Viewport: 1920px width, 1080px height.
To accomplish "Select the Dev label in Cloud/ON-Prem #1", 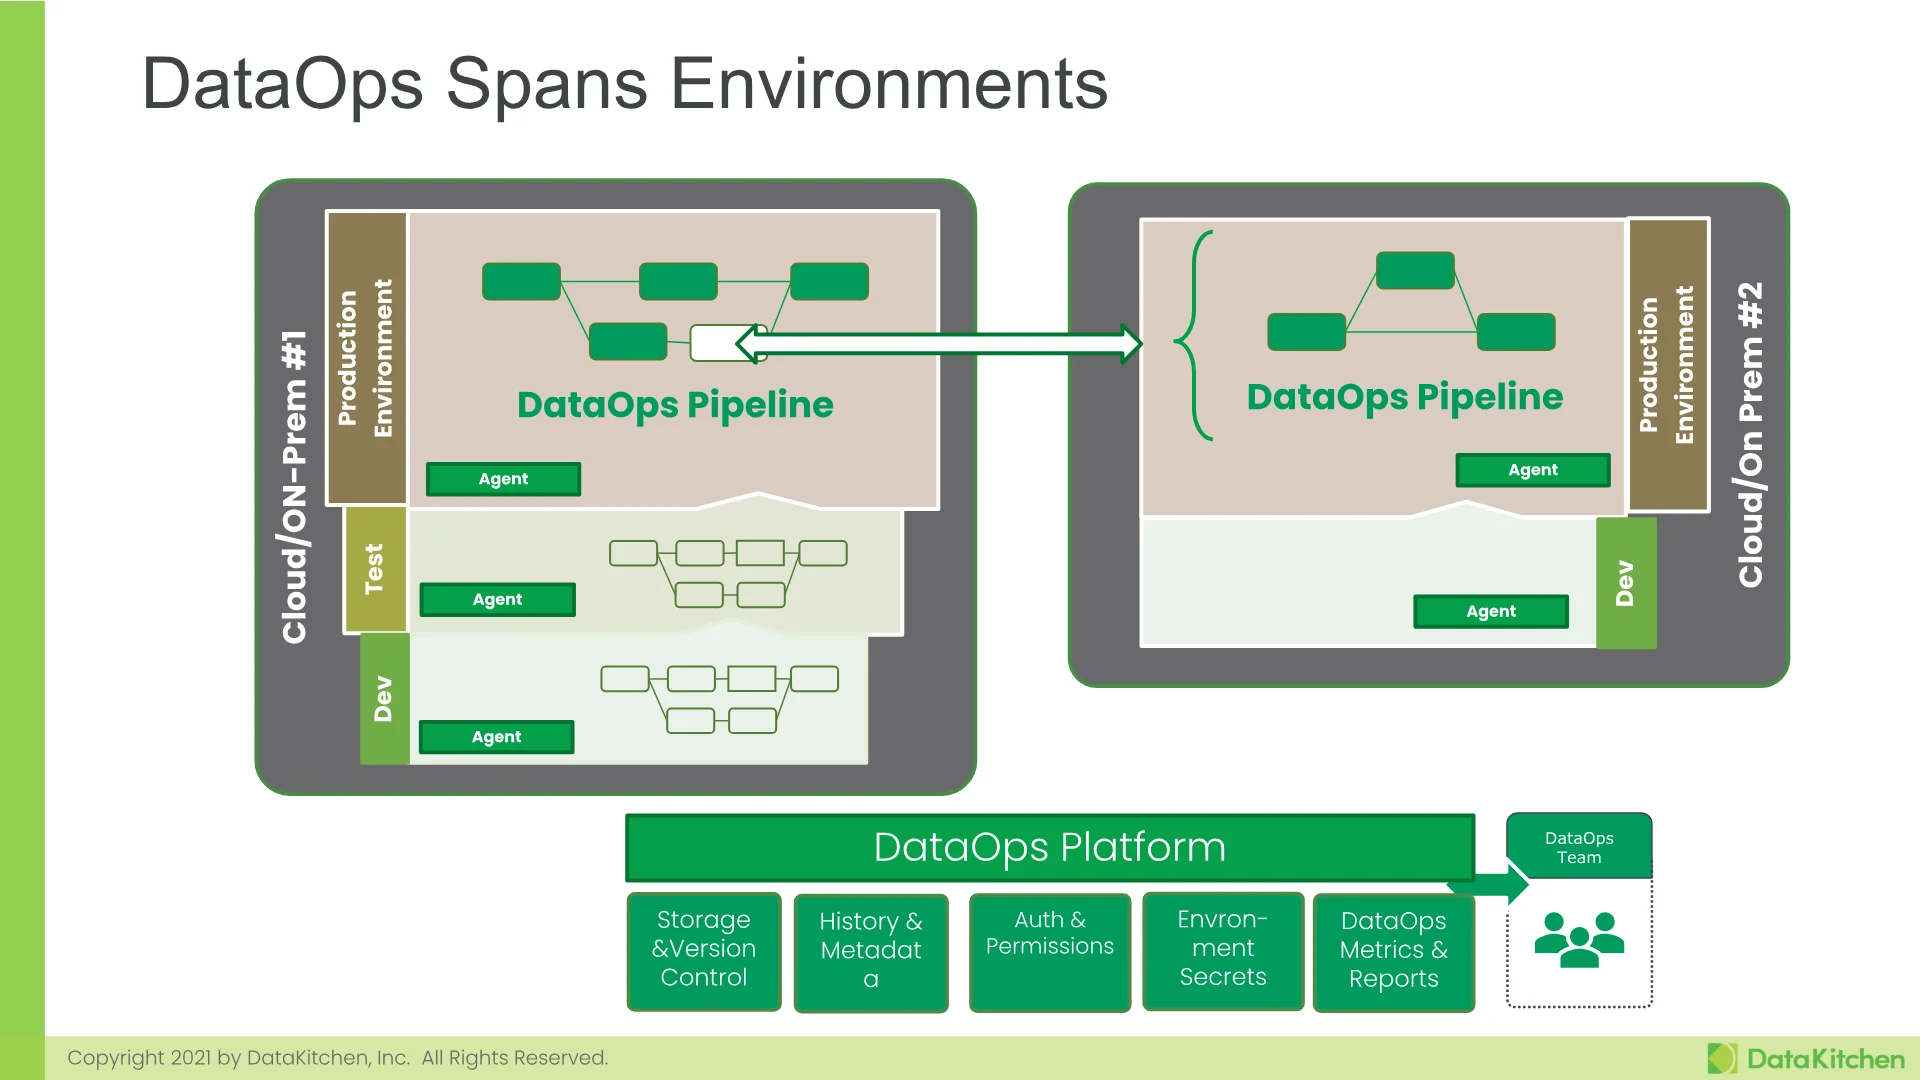I will click(x=384, y=699).
